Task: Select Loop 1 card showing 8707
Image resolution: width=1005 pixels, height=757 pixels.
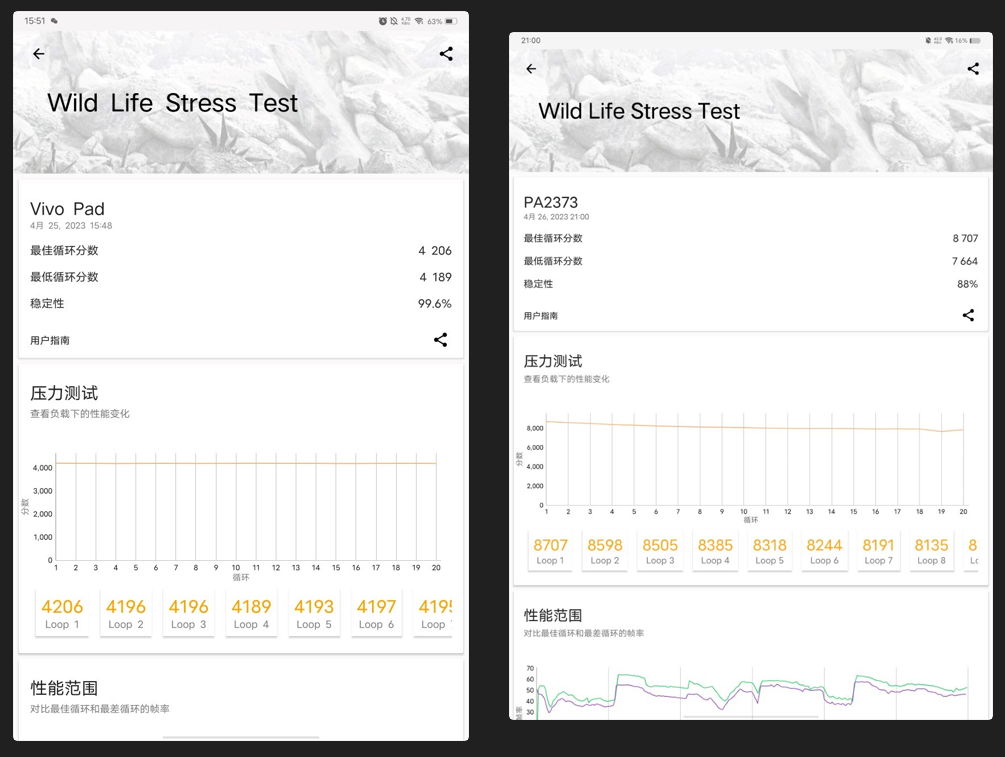Action: pos(551,551)
